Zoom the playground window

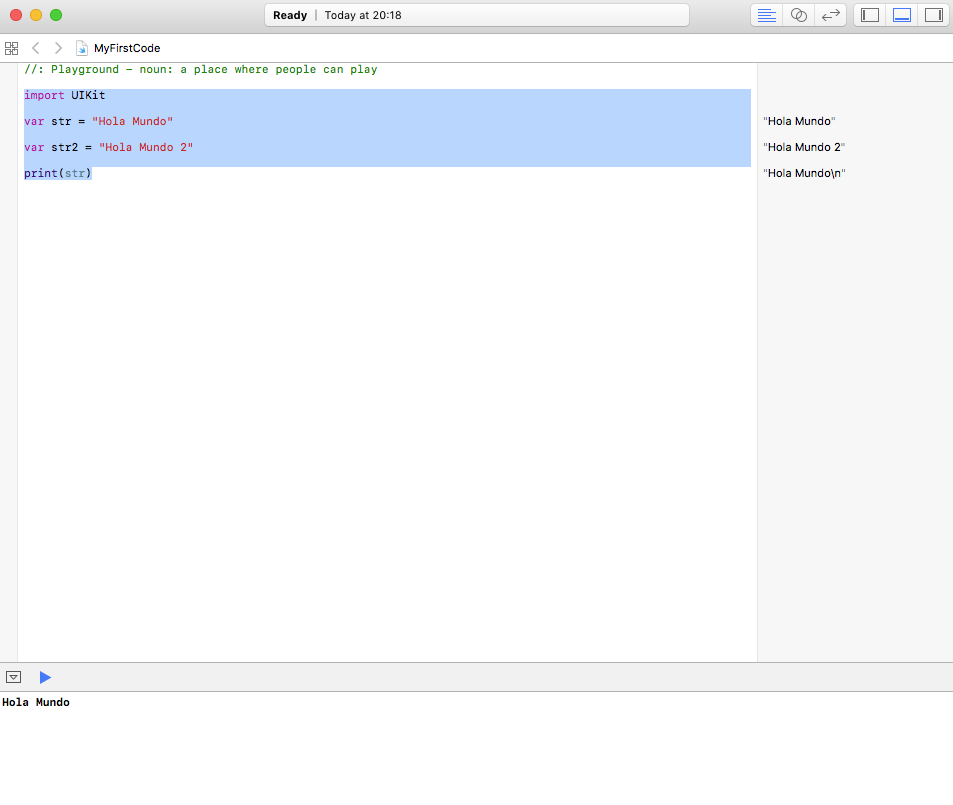point(56,15)
